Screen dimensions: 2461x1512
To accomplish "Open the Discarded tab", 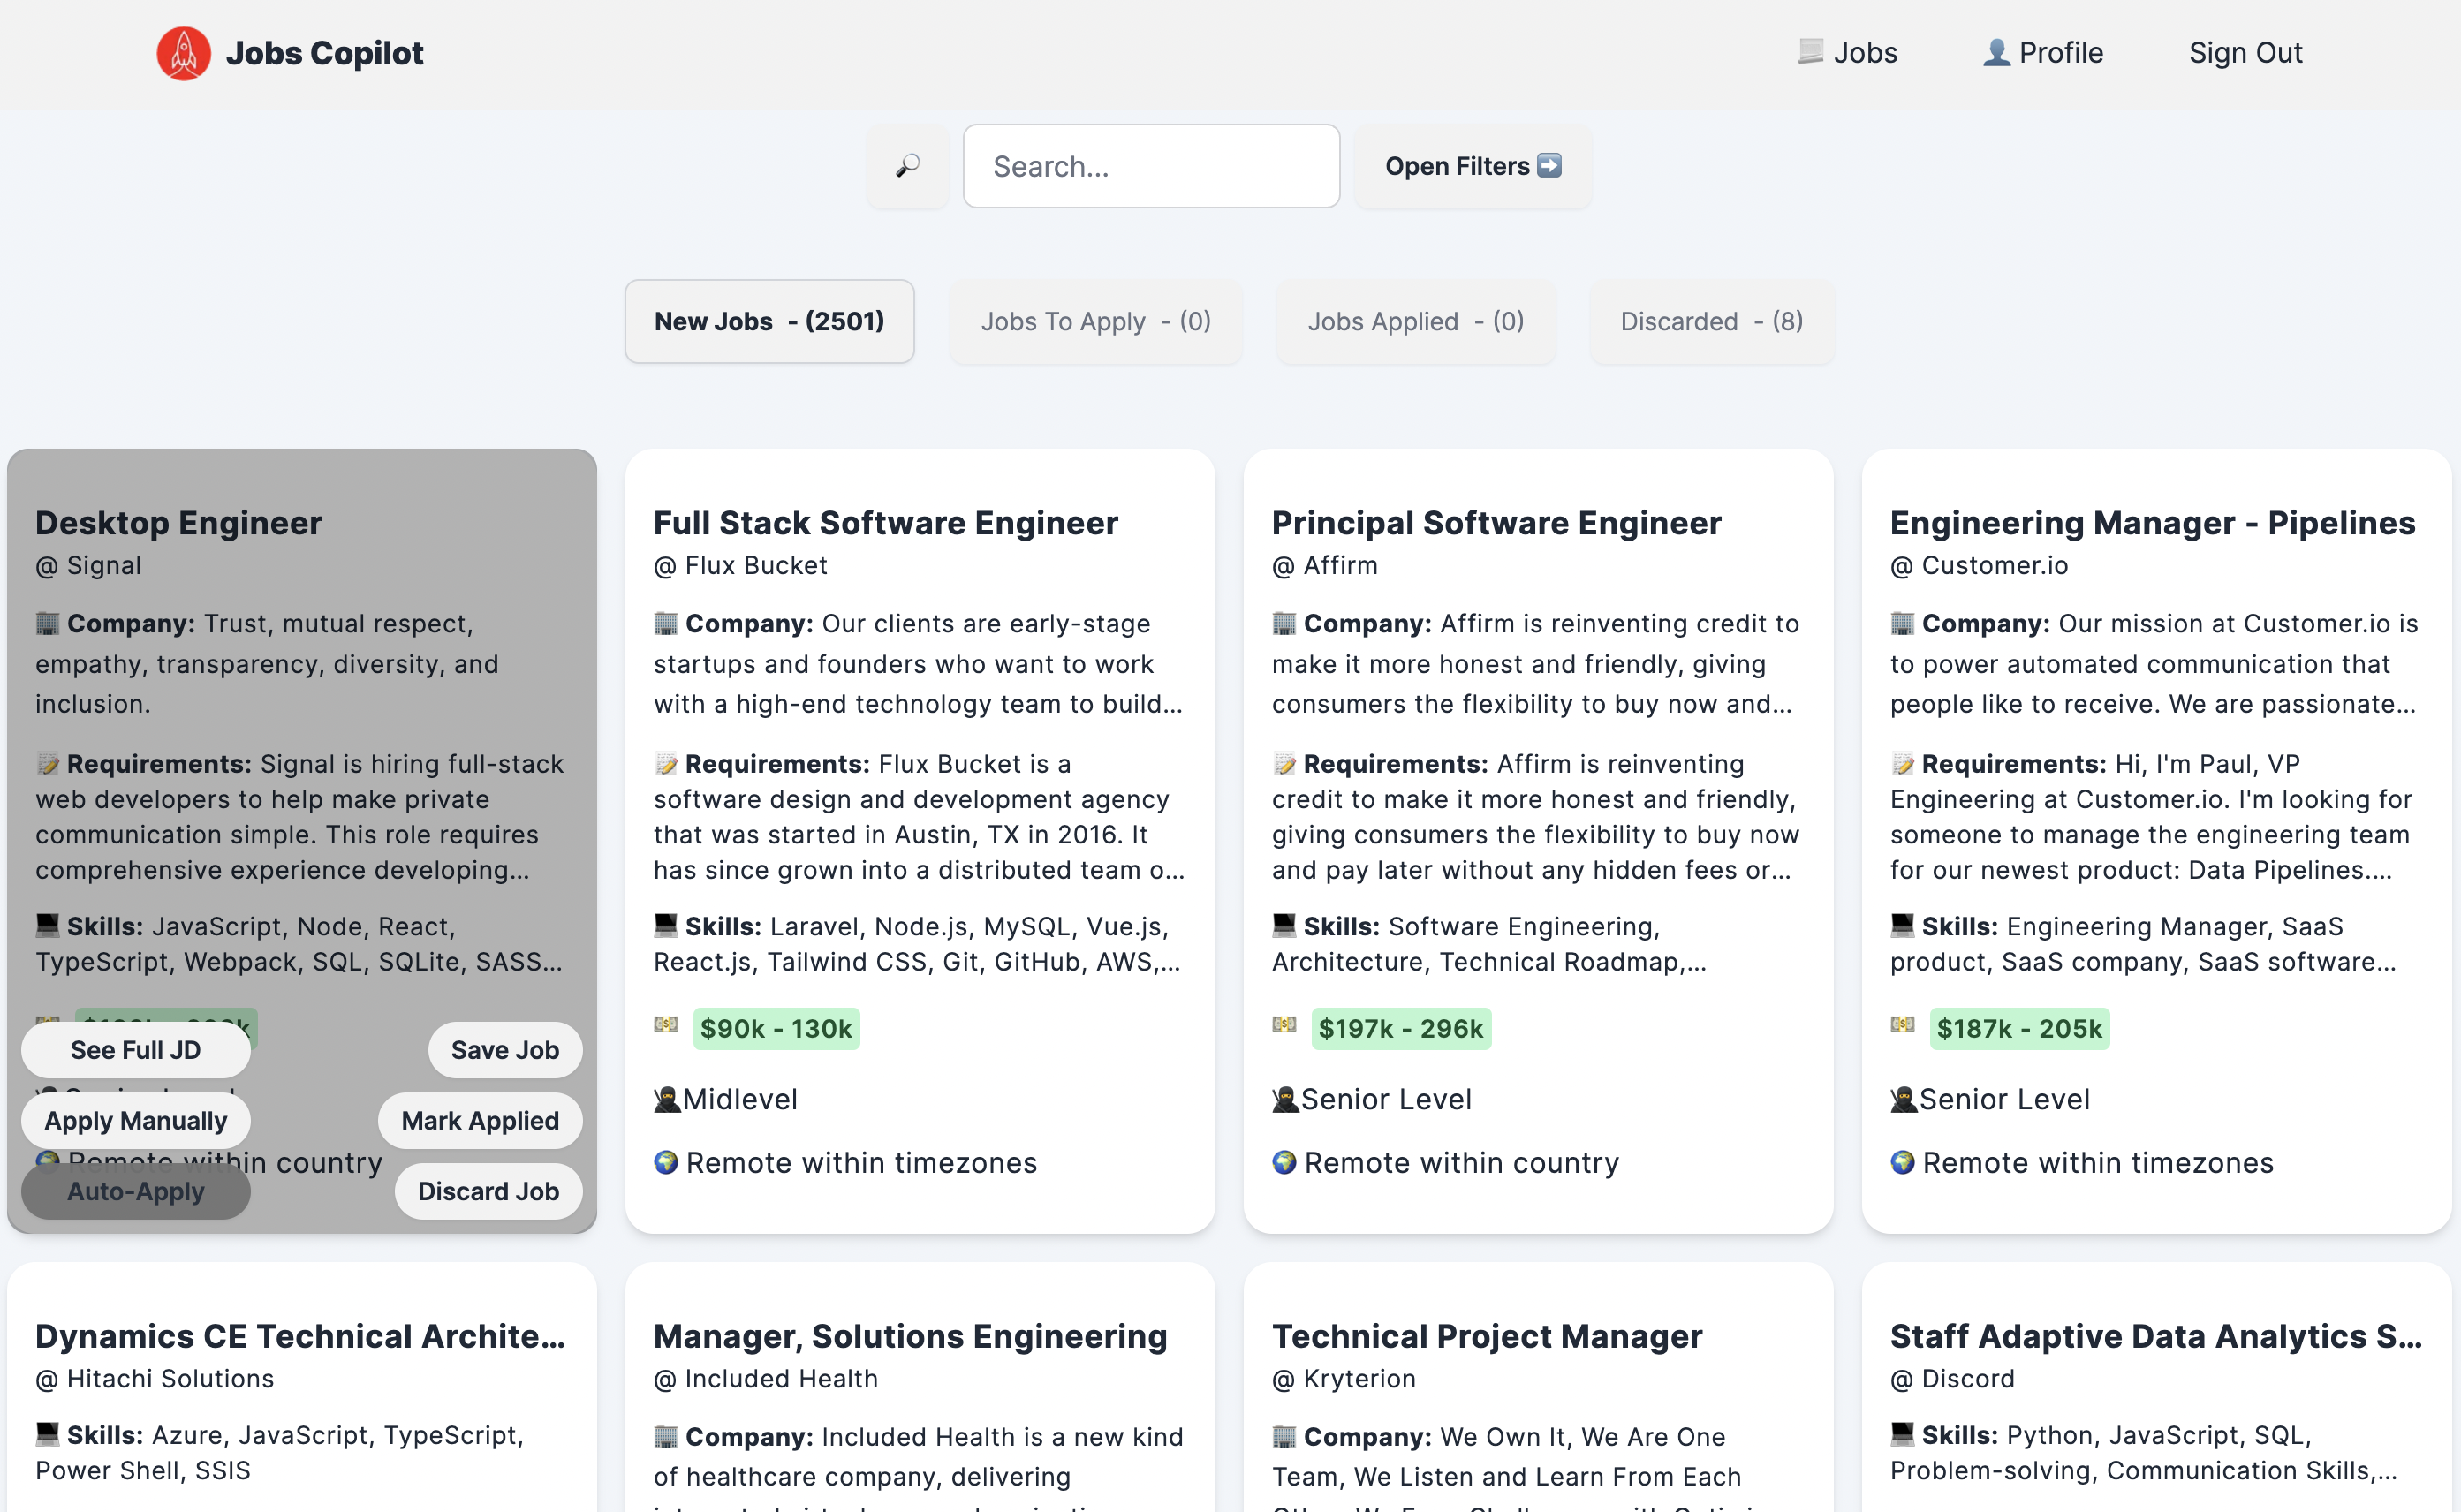I will [1712, 321].
